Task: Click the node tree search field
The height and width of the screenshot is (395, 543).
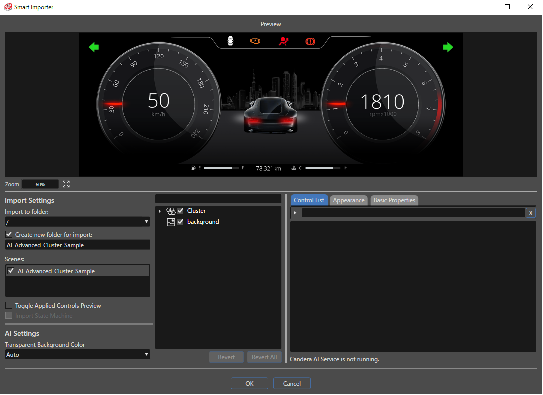Action: pyautogui.click(x=218, y=199)
